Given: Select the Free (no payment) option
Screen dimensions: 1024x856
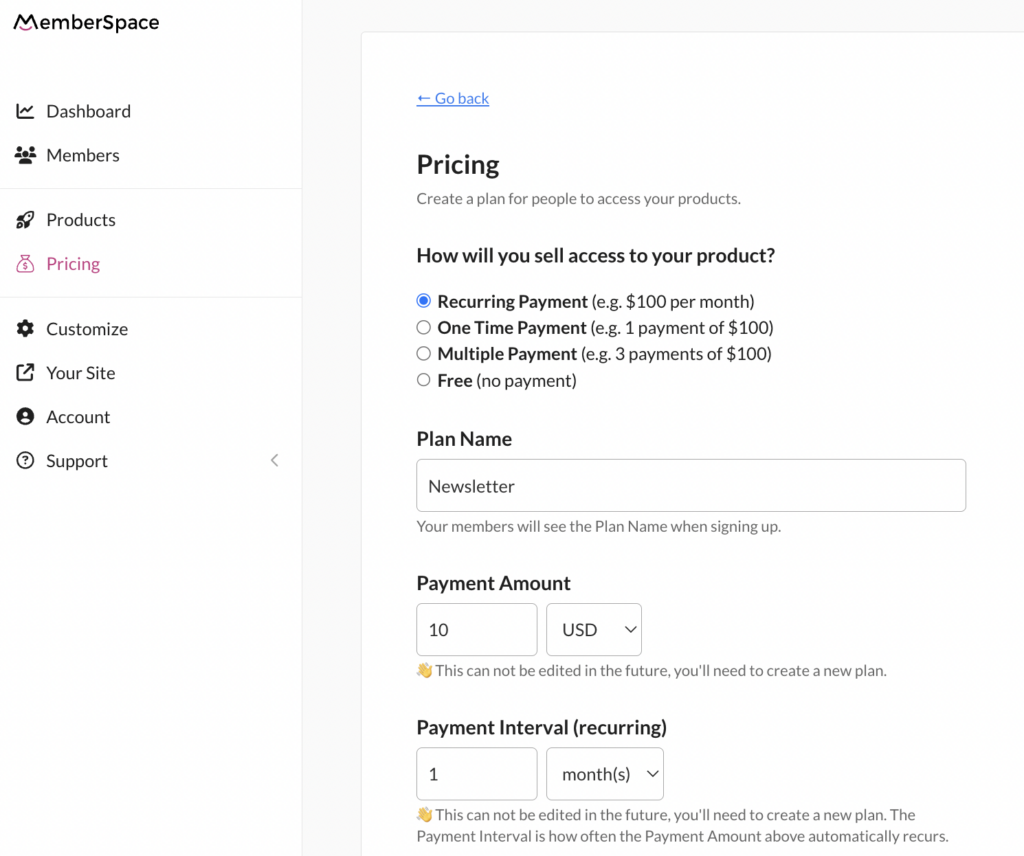Looking at the screenshot, I should point(423,380).
